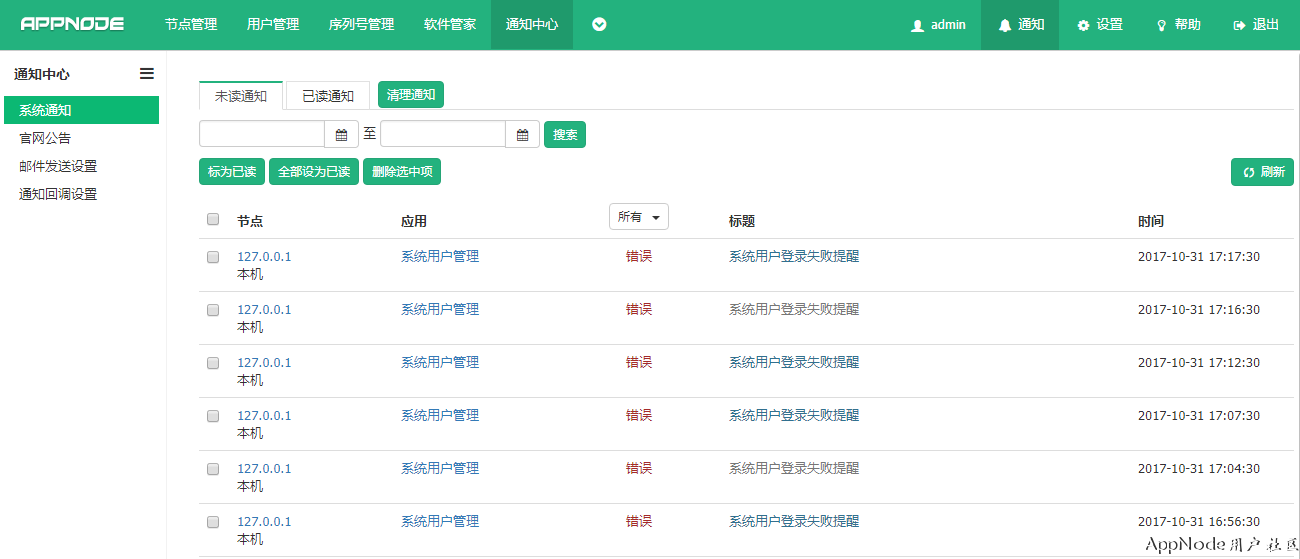
Task: Open help with lightbulb icon
Action: 1178,25
